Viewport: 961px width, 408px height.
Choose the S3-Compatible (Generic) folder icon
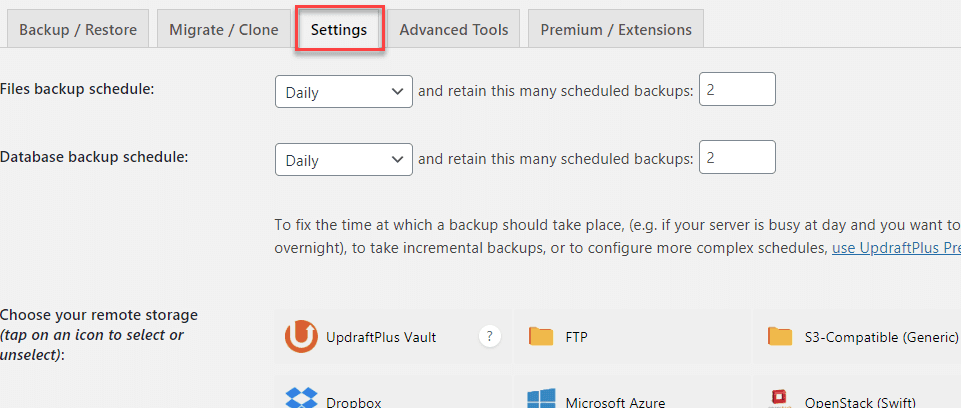click(x=780, y=336)
